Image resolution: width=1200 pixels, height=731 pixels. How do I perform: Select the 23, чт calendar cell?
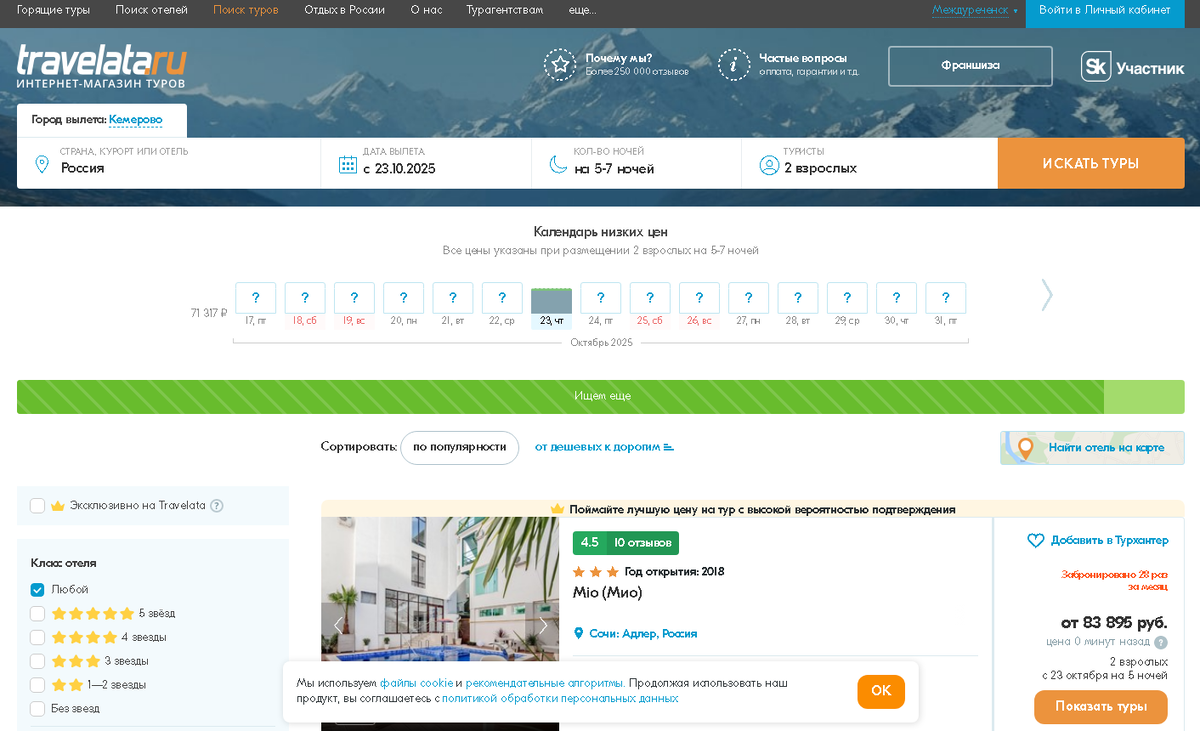tap(551, 306)
